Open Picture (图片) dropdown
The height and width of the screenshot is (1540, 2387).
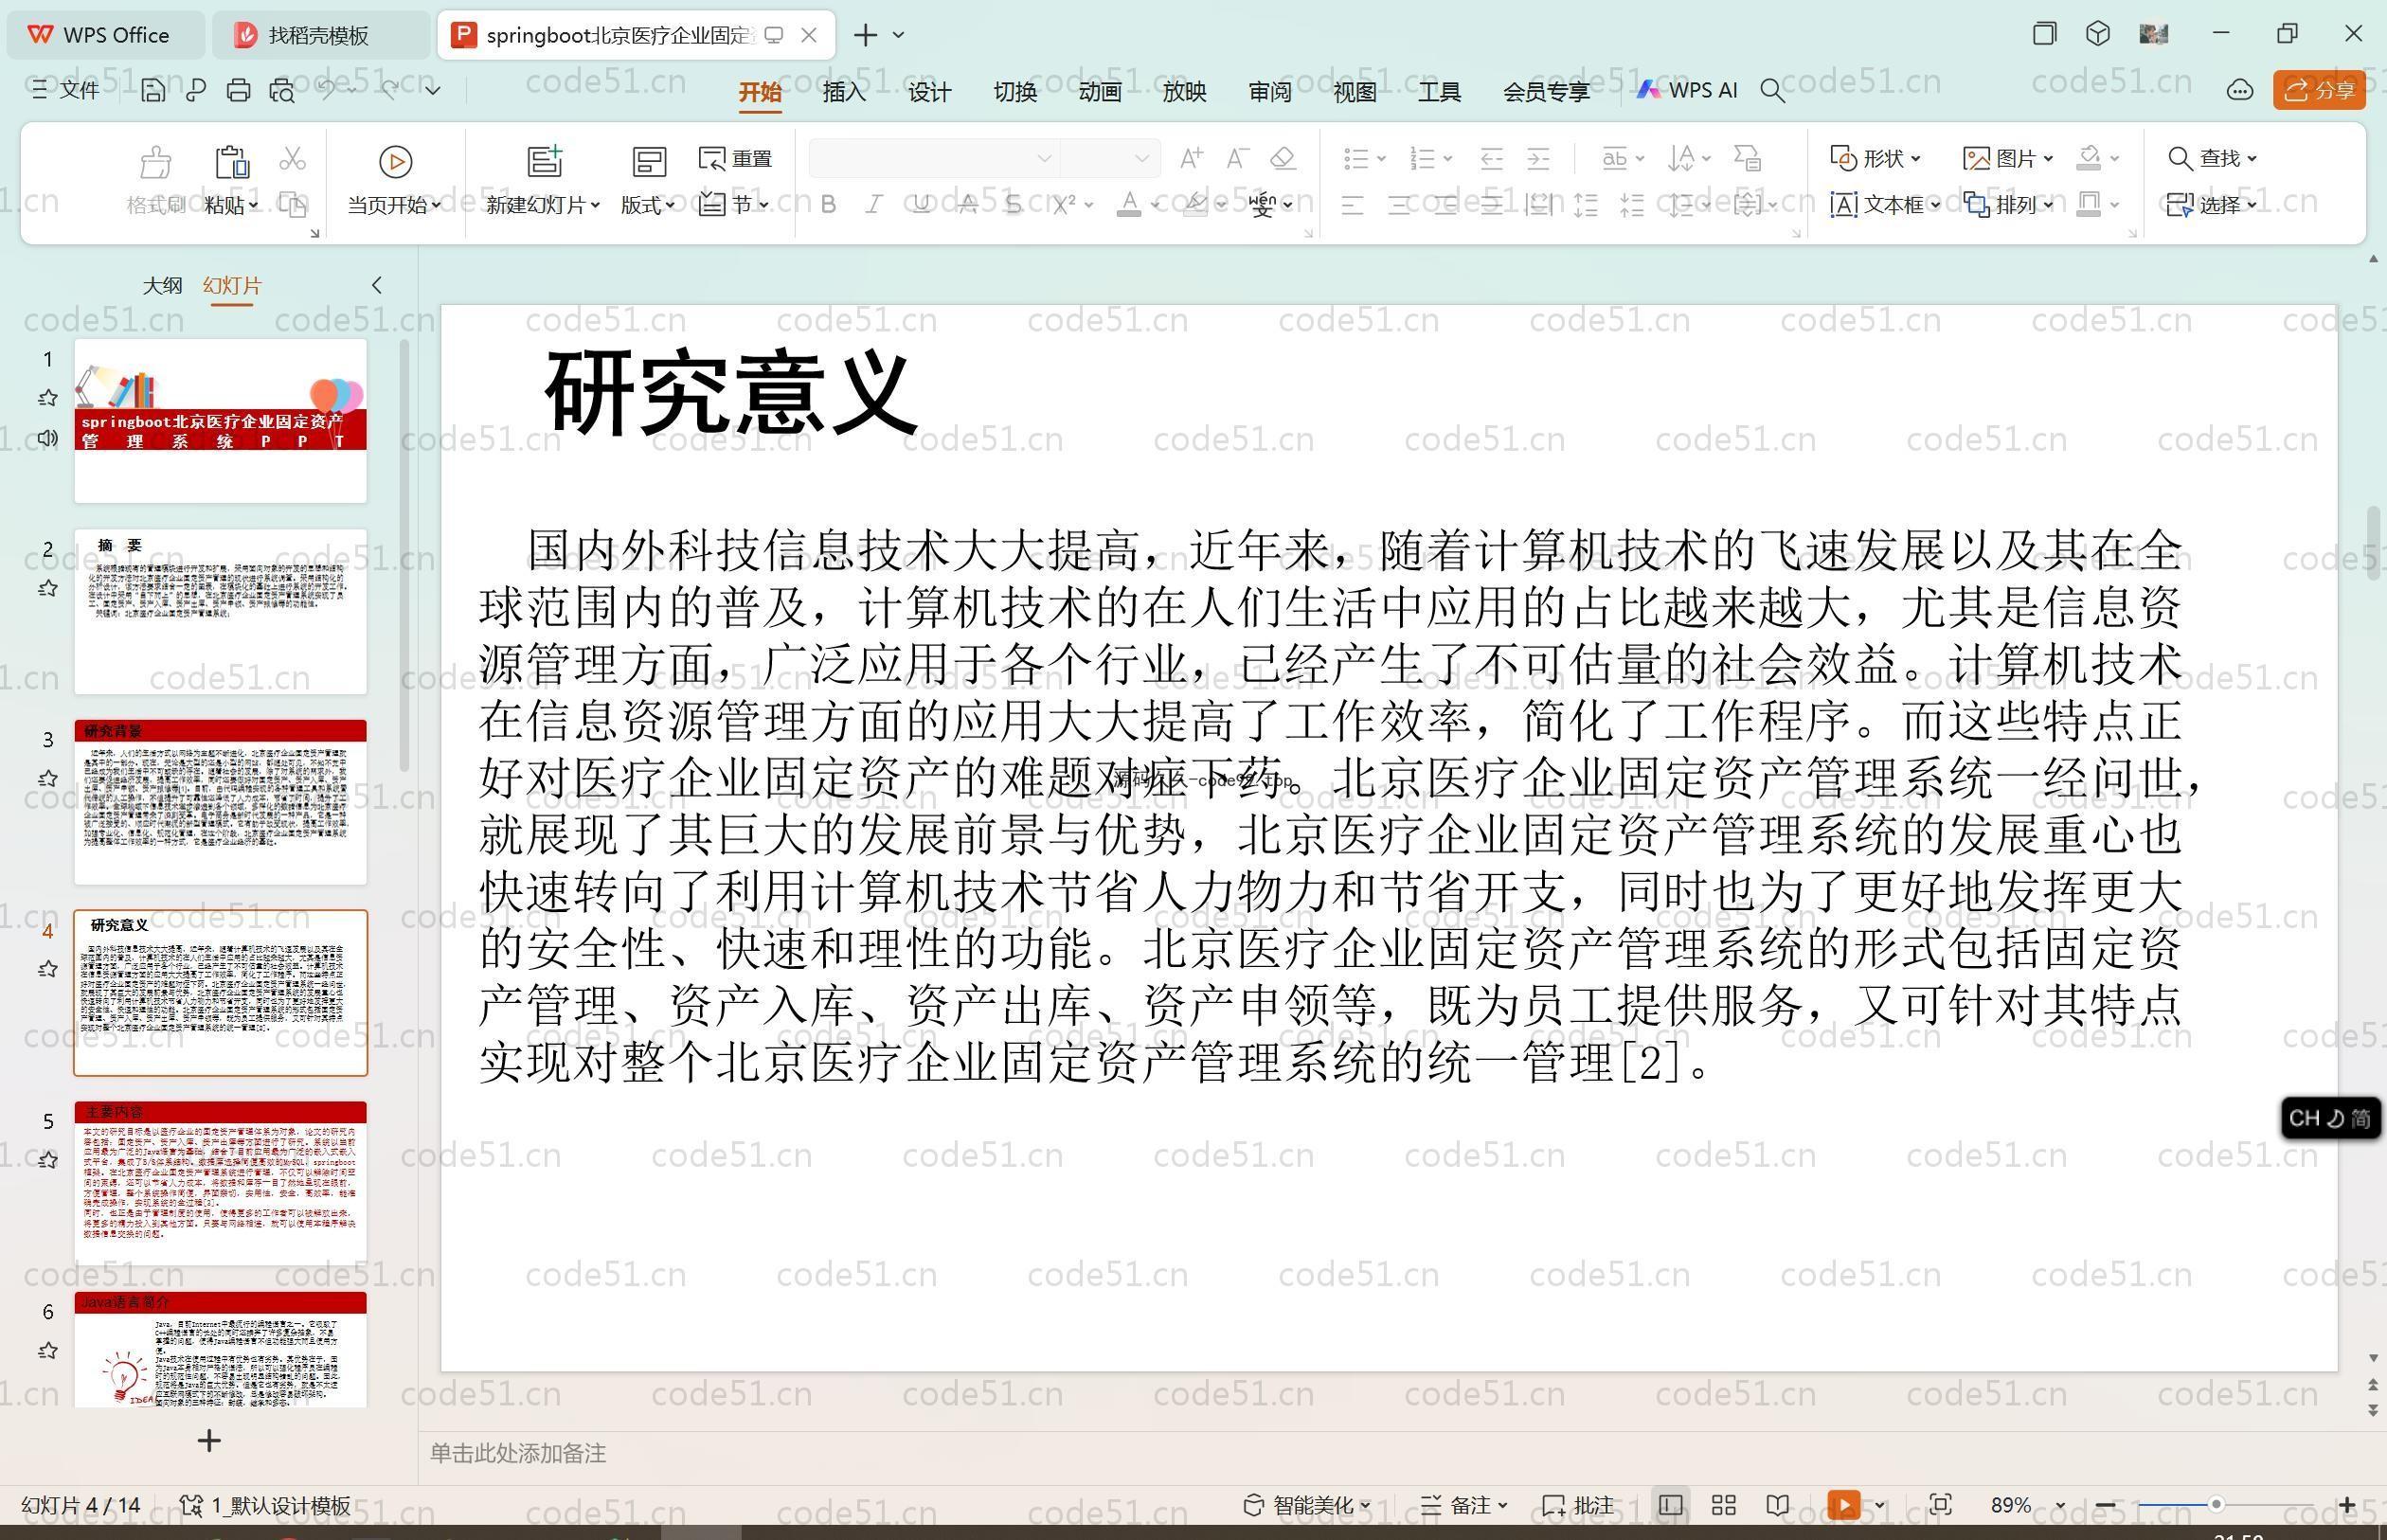pyautogui.click(x=2008, y=158)
